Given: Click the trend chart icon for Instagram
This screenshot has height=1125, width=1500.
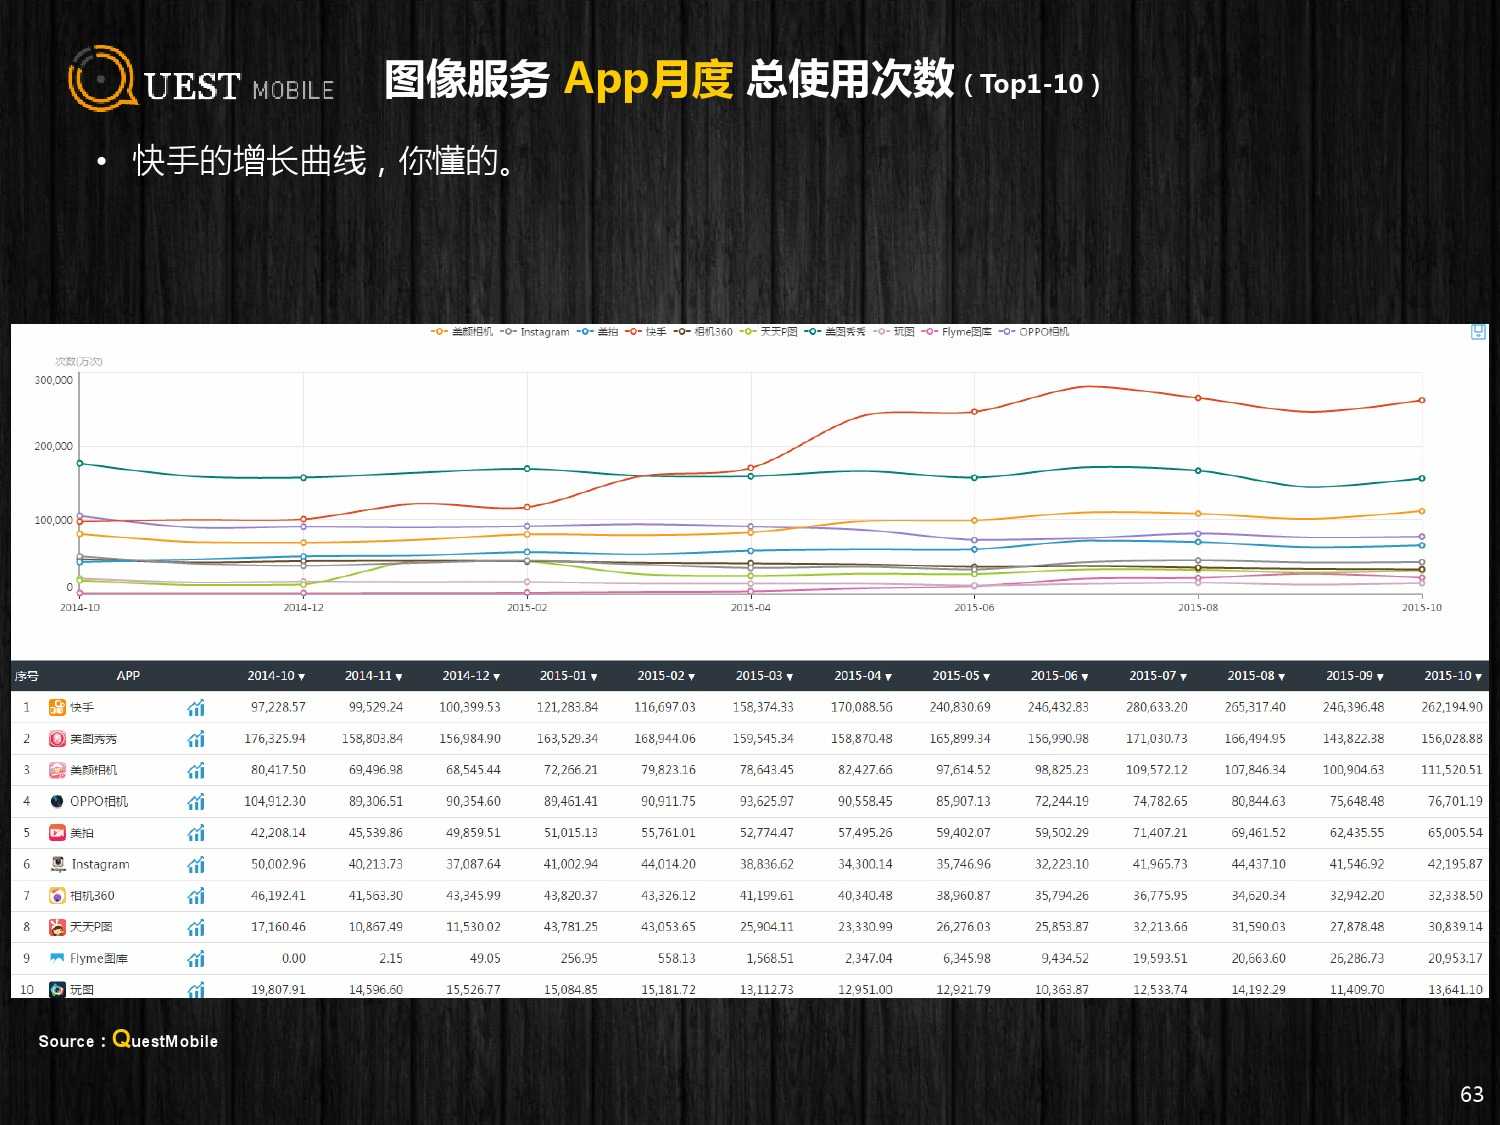Looking at the screenshot, I should [x=196, y=865].
